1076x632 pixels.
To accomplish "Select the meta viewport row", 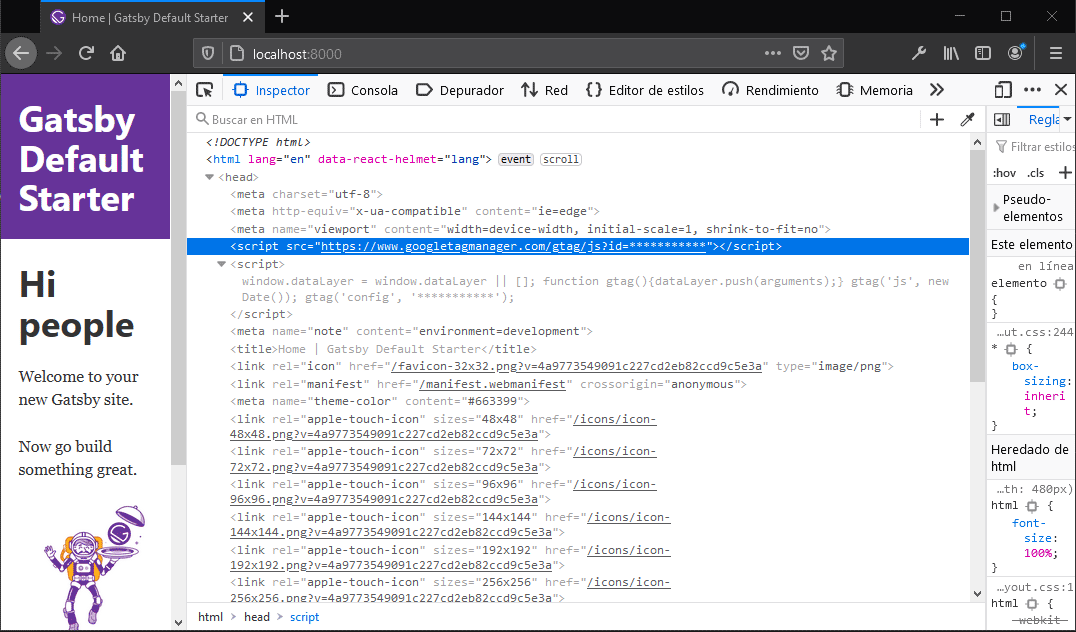I will point(578,229).
